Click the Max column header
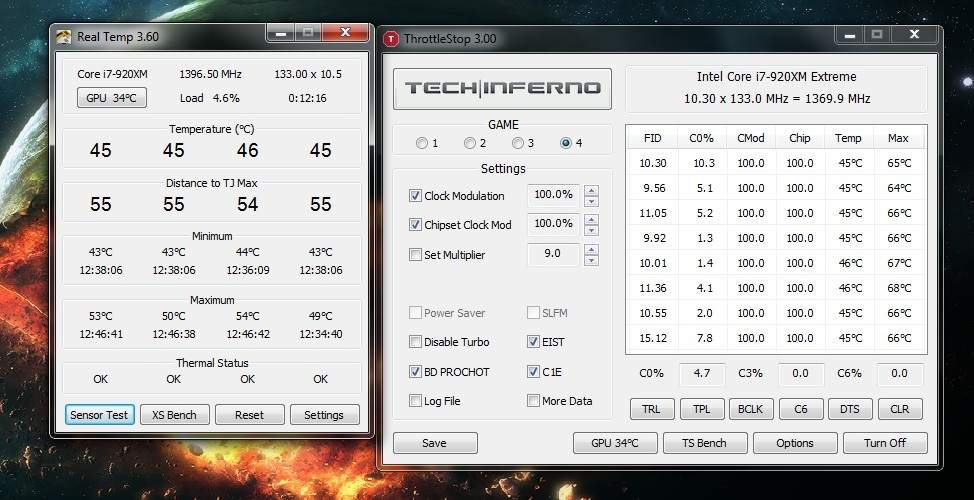 (898, 138)
